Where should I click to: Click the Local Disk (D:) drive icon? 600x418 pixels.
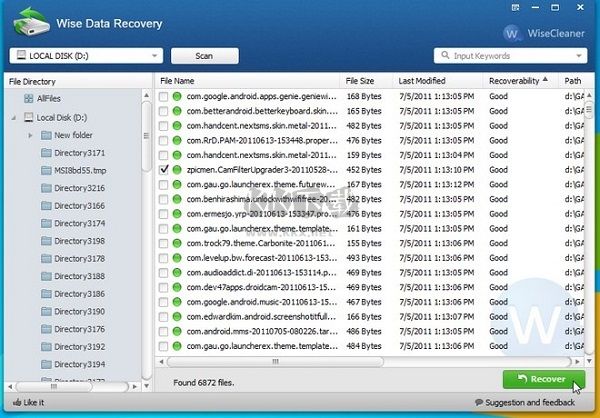[x=28, y=117]
